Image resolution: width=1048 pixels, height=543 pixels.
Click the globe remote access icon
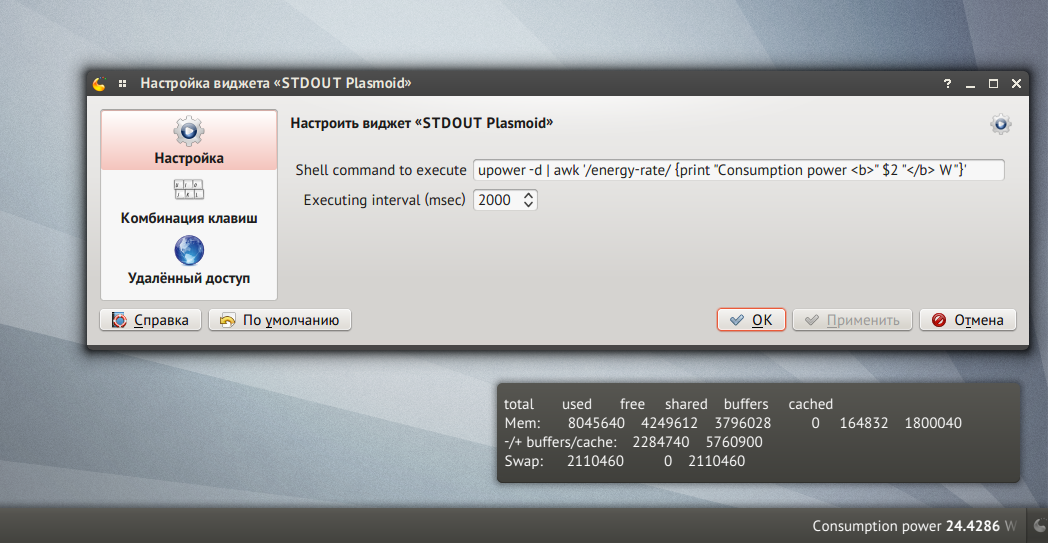coord(189,251)
